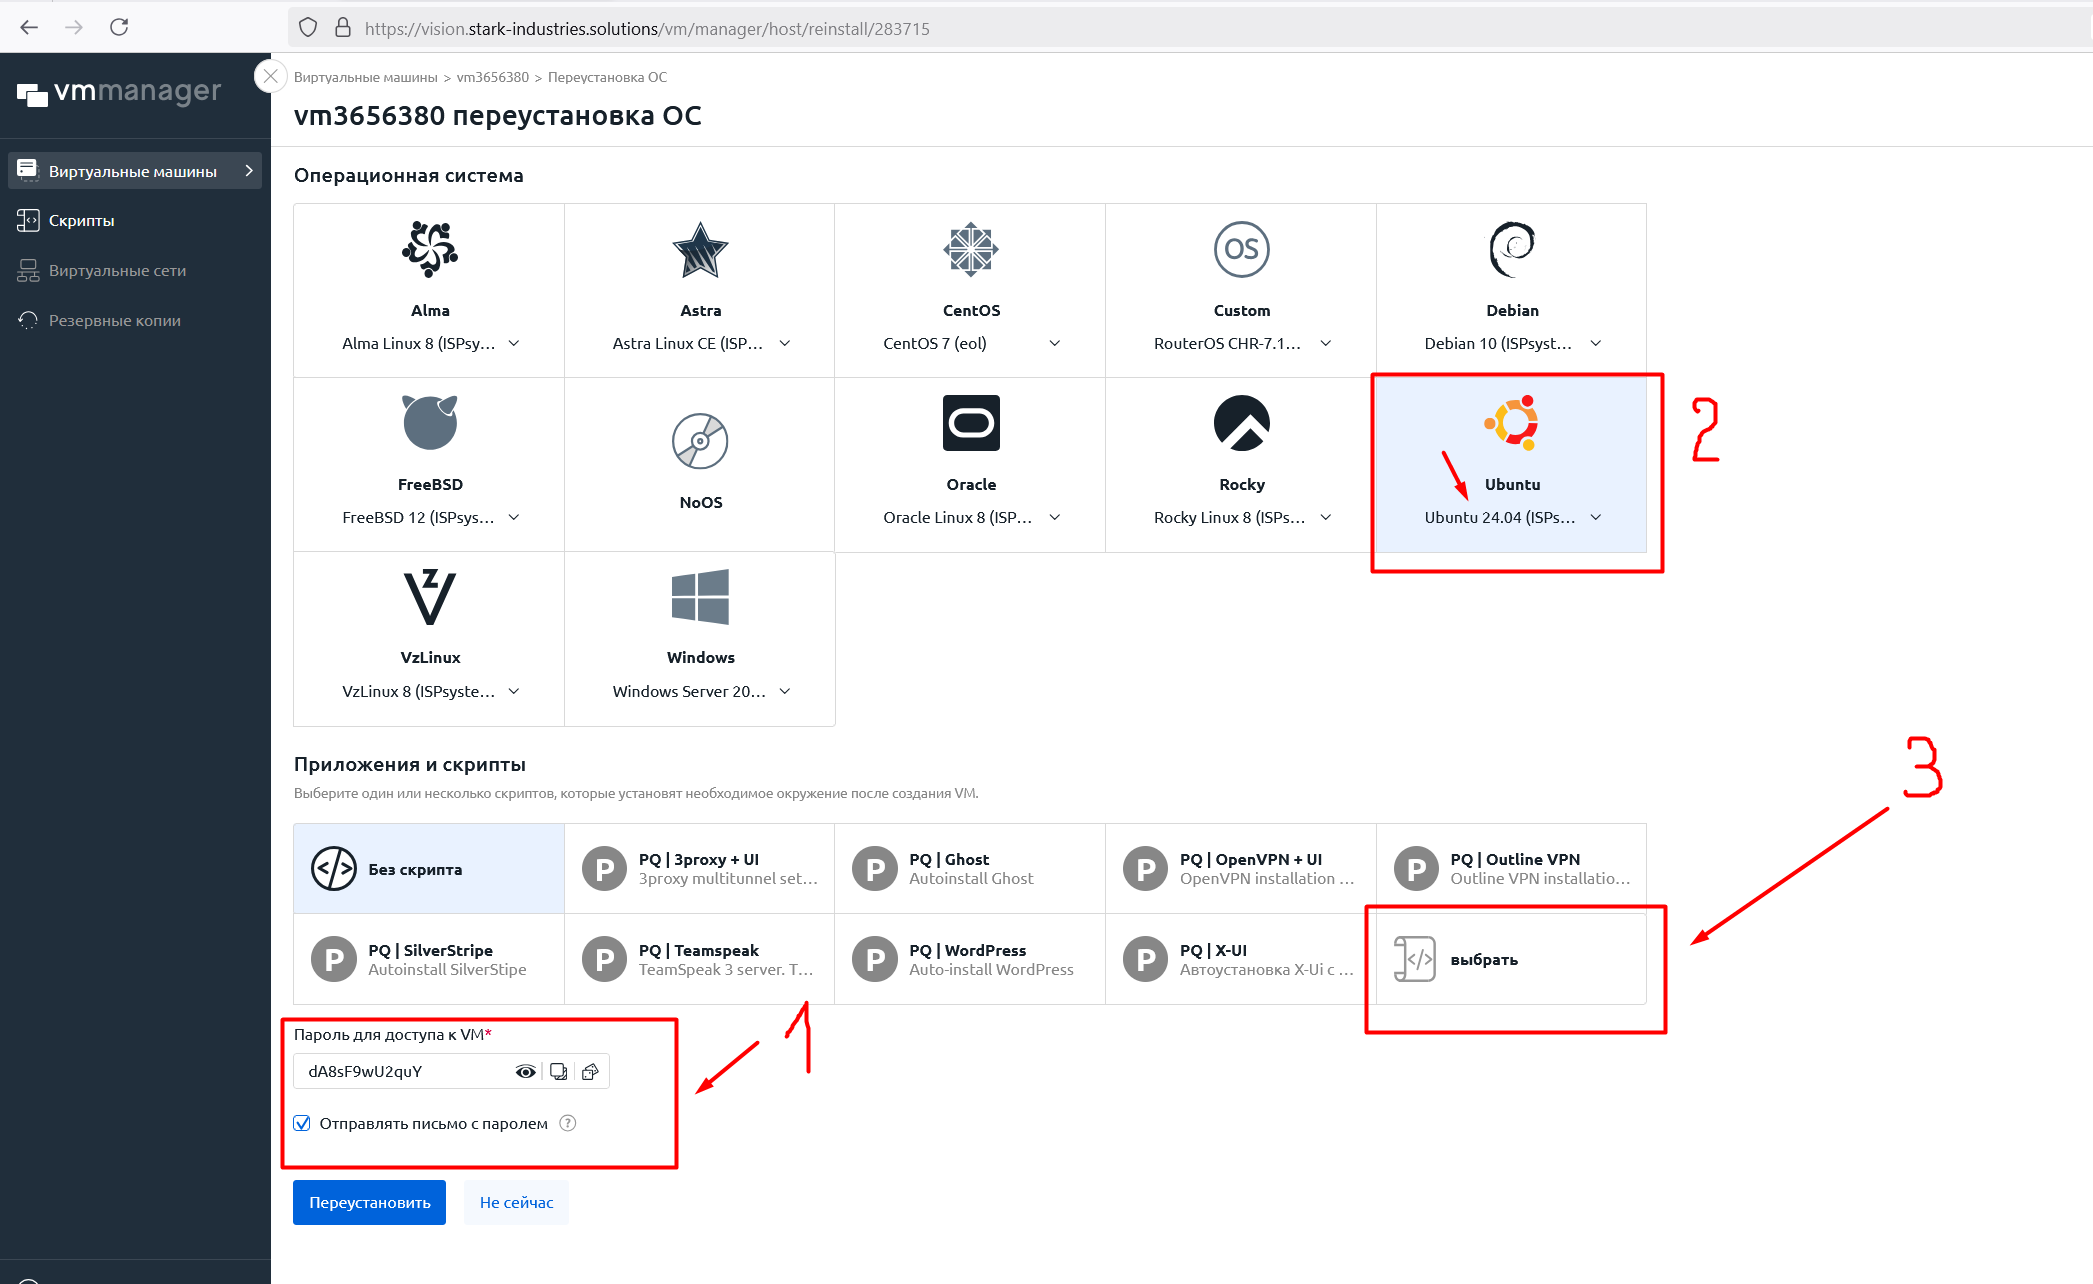Open CentOS 7 (eol) version dropdown
Image resolution: width=2093 pixels, height=1284 pixels.
pyautogui.click(x=971, y=343)
